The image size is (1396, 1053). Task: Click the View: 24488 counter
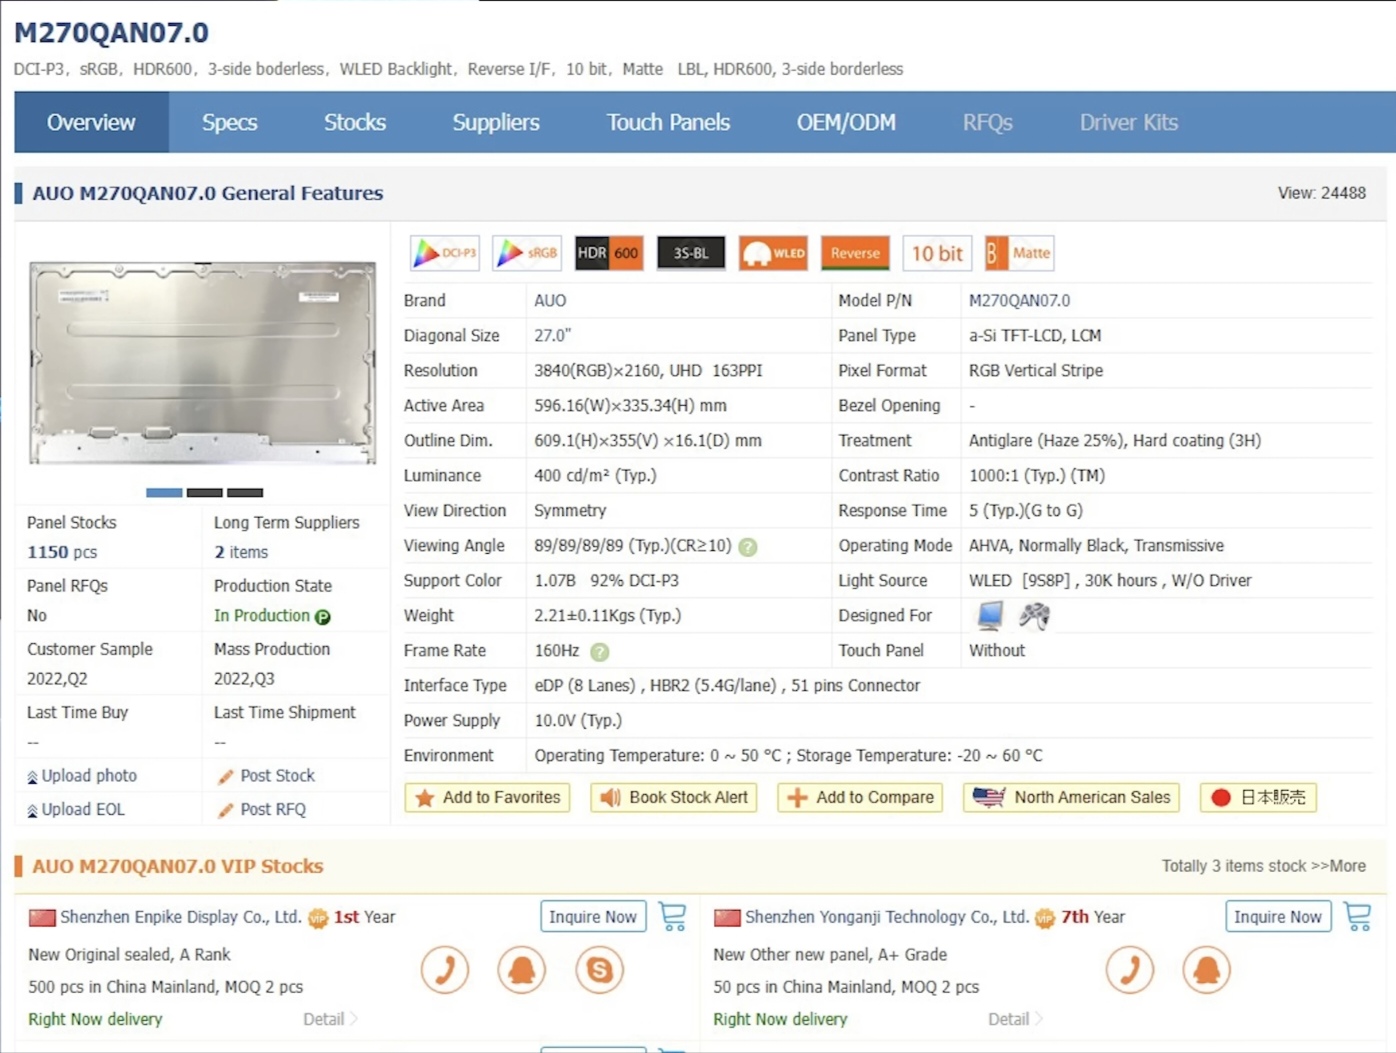point(1322,193)
